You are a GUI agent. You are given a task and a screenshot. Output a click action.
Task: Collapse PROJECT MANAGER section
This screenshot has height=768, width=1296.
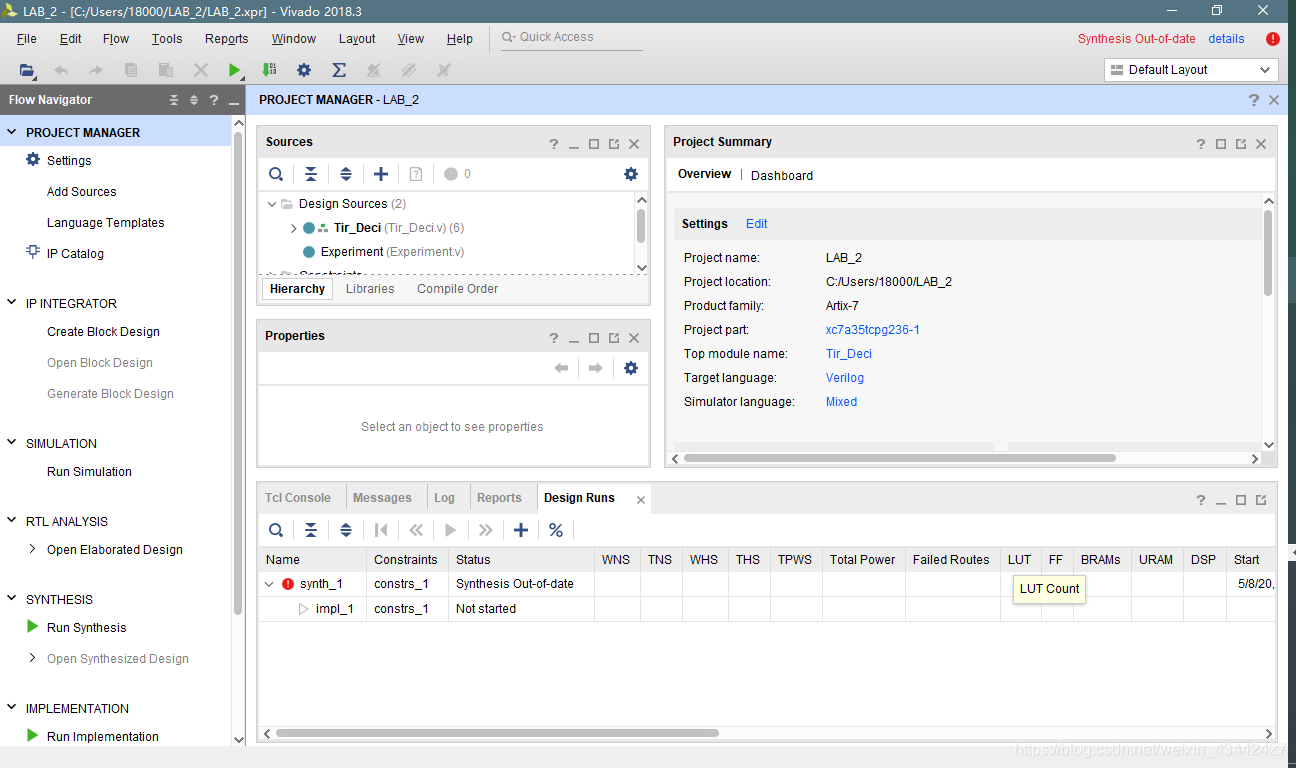click(x=12, y=132)
